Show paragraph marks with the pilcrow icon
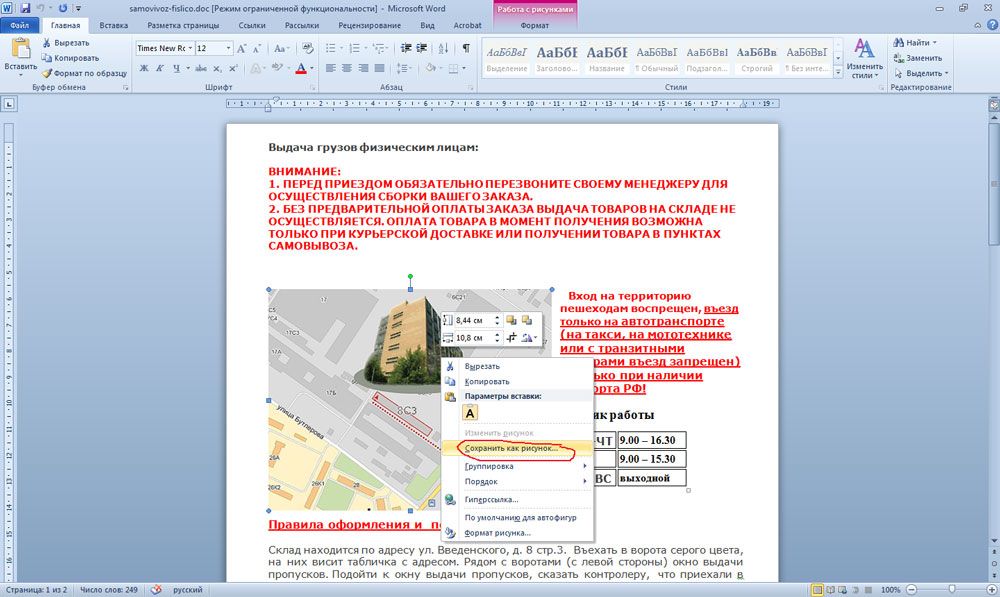The height and width of the screenshot is (597, 1000). point(465,48)
